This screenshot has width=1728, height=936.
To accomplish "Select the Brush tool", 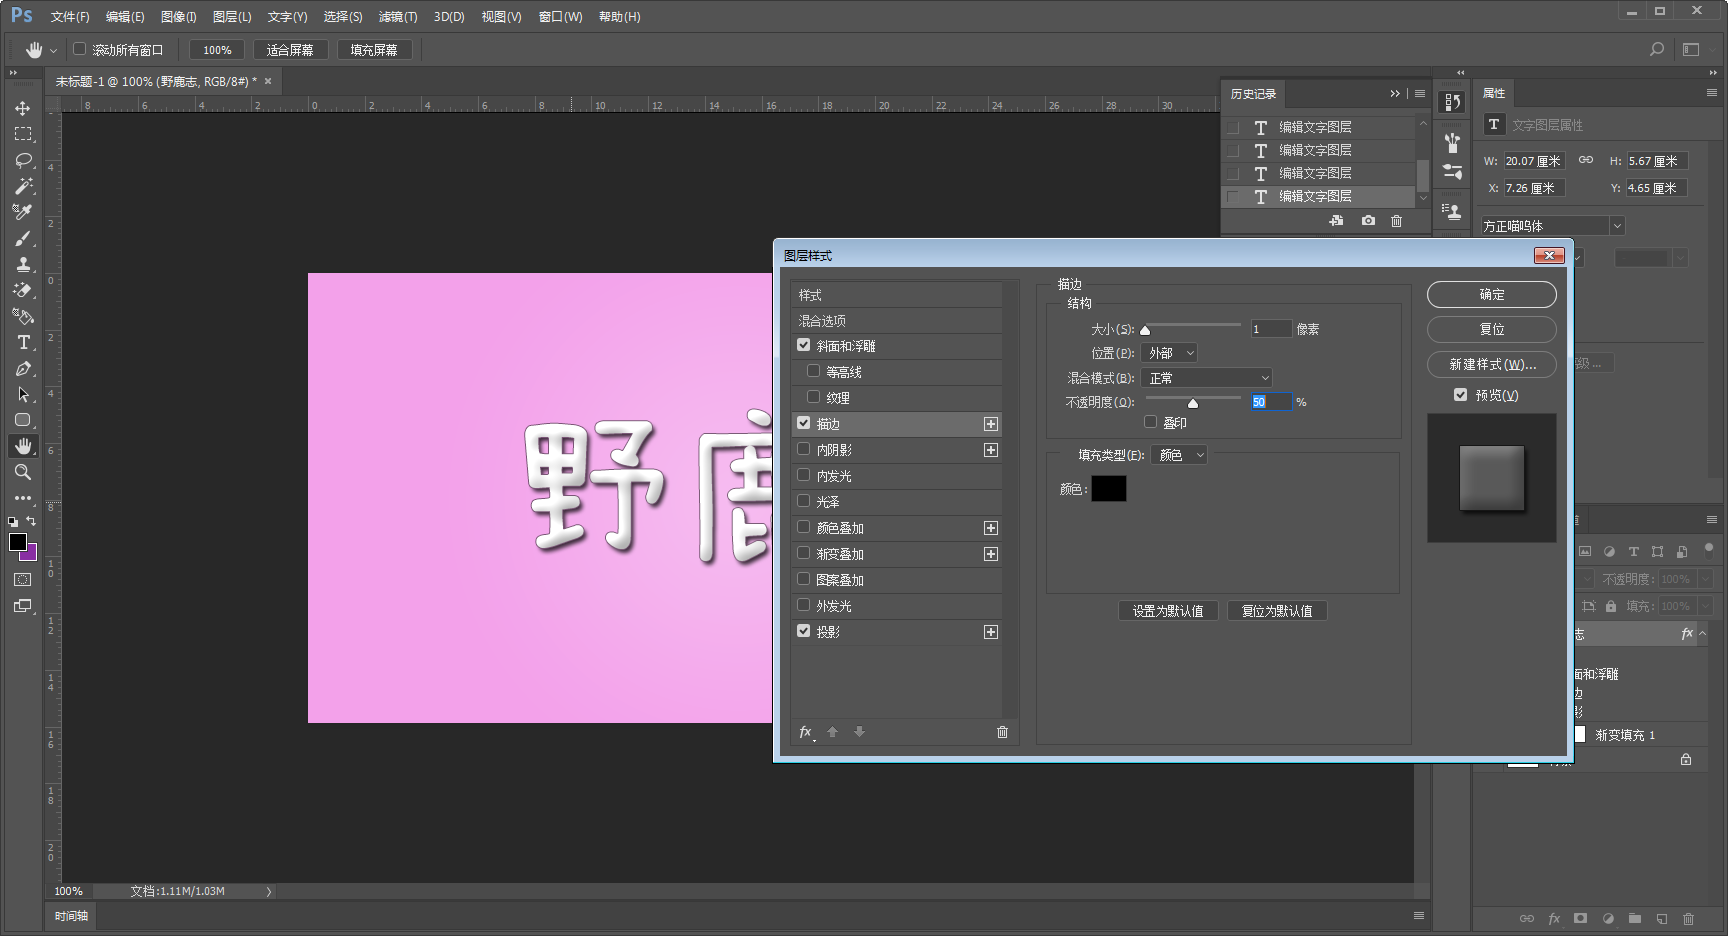I will (x=23, y=238).
